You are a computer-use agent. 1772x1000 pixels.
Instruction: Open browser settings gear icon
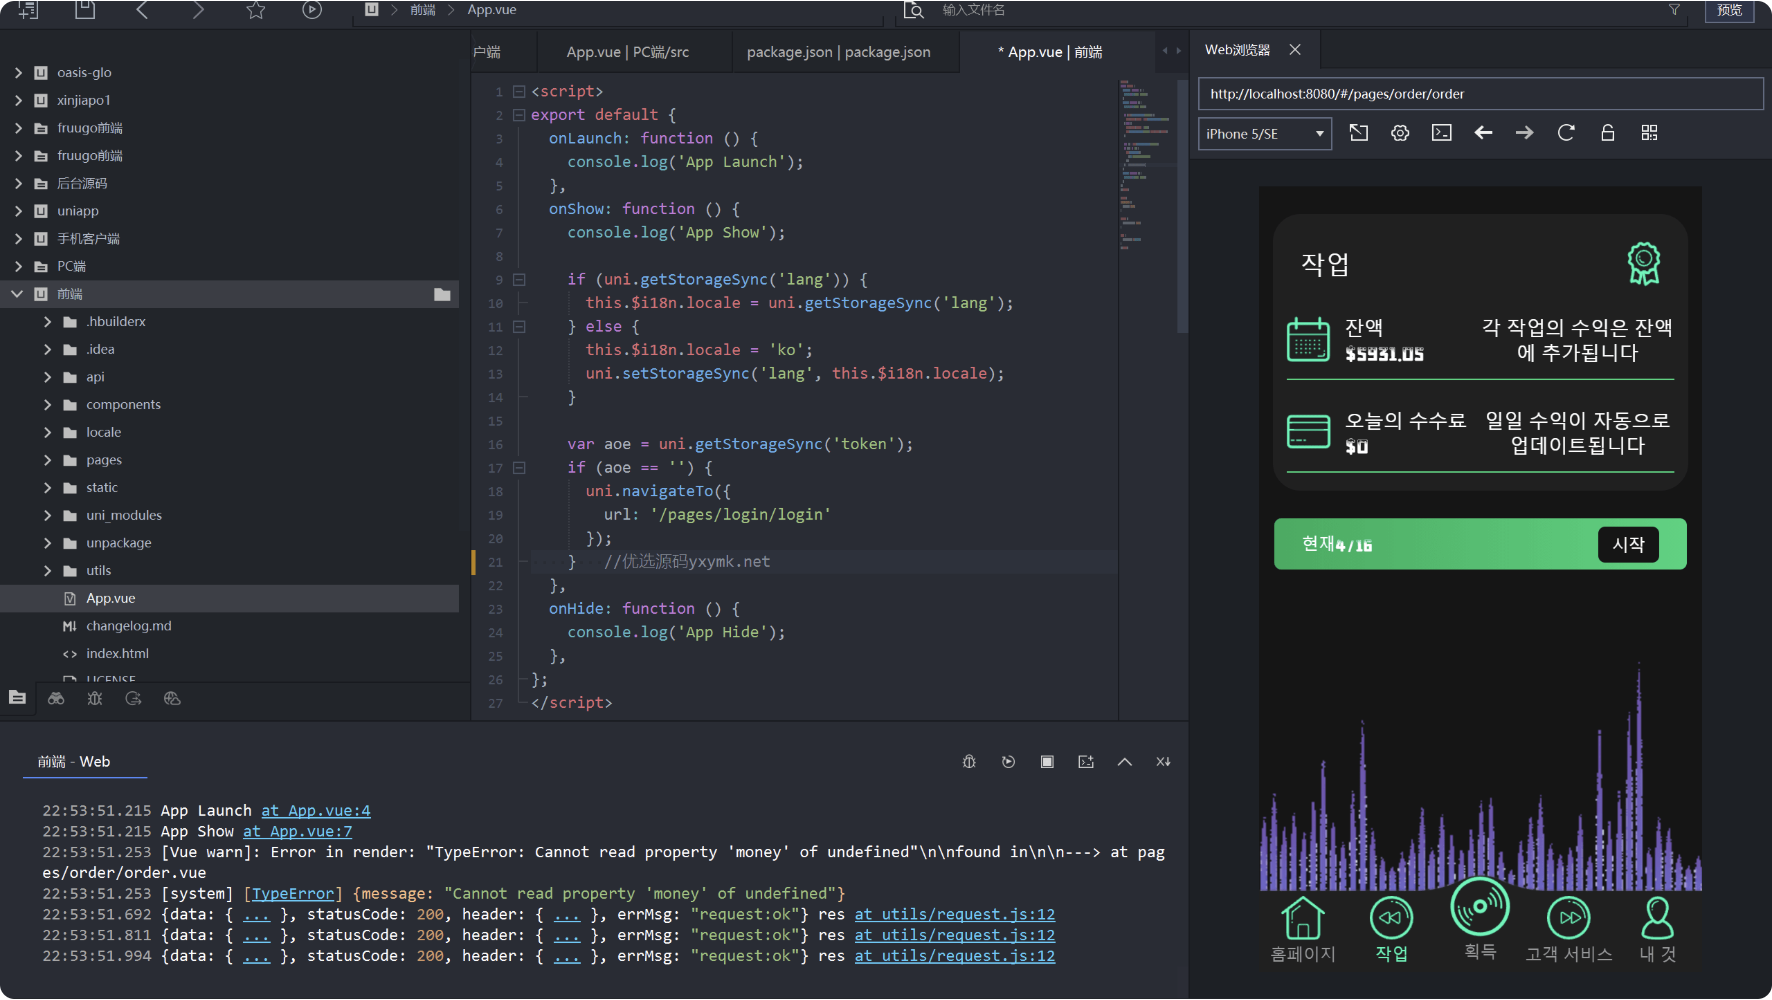[1400, 133]
